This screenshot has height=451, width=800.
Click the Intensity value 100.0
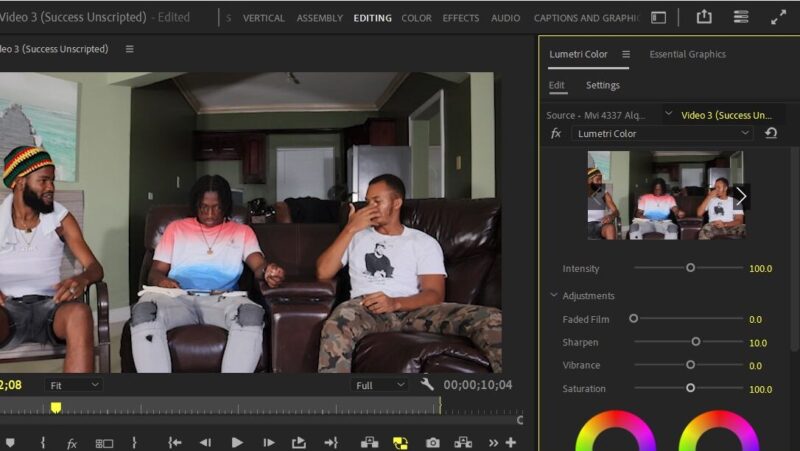(x=760, y=268)
